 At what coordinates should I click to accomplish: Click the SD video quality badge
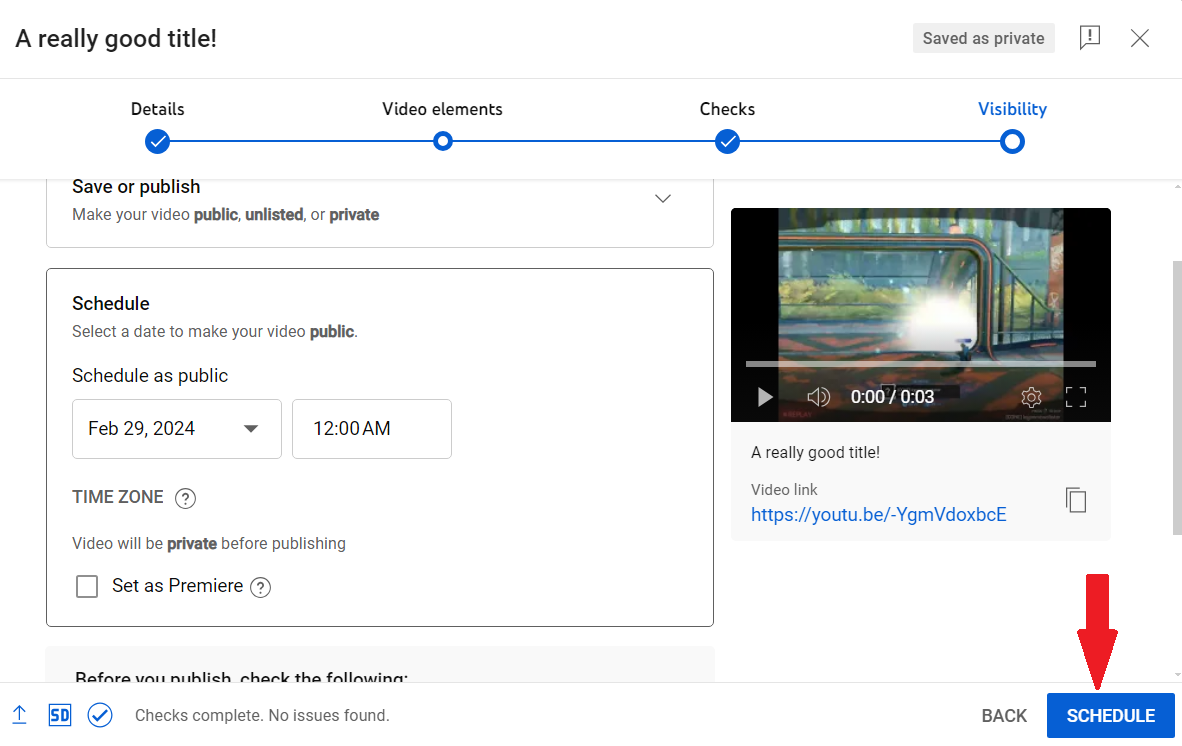coord(59,715)
